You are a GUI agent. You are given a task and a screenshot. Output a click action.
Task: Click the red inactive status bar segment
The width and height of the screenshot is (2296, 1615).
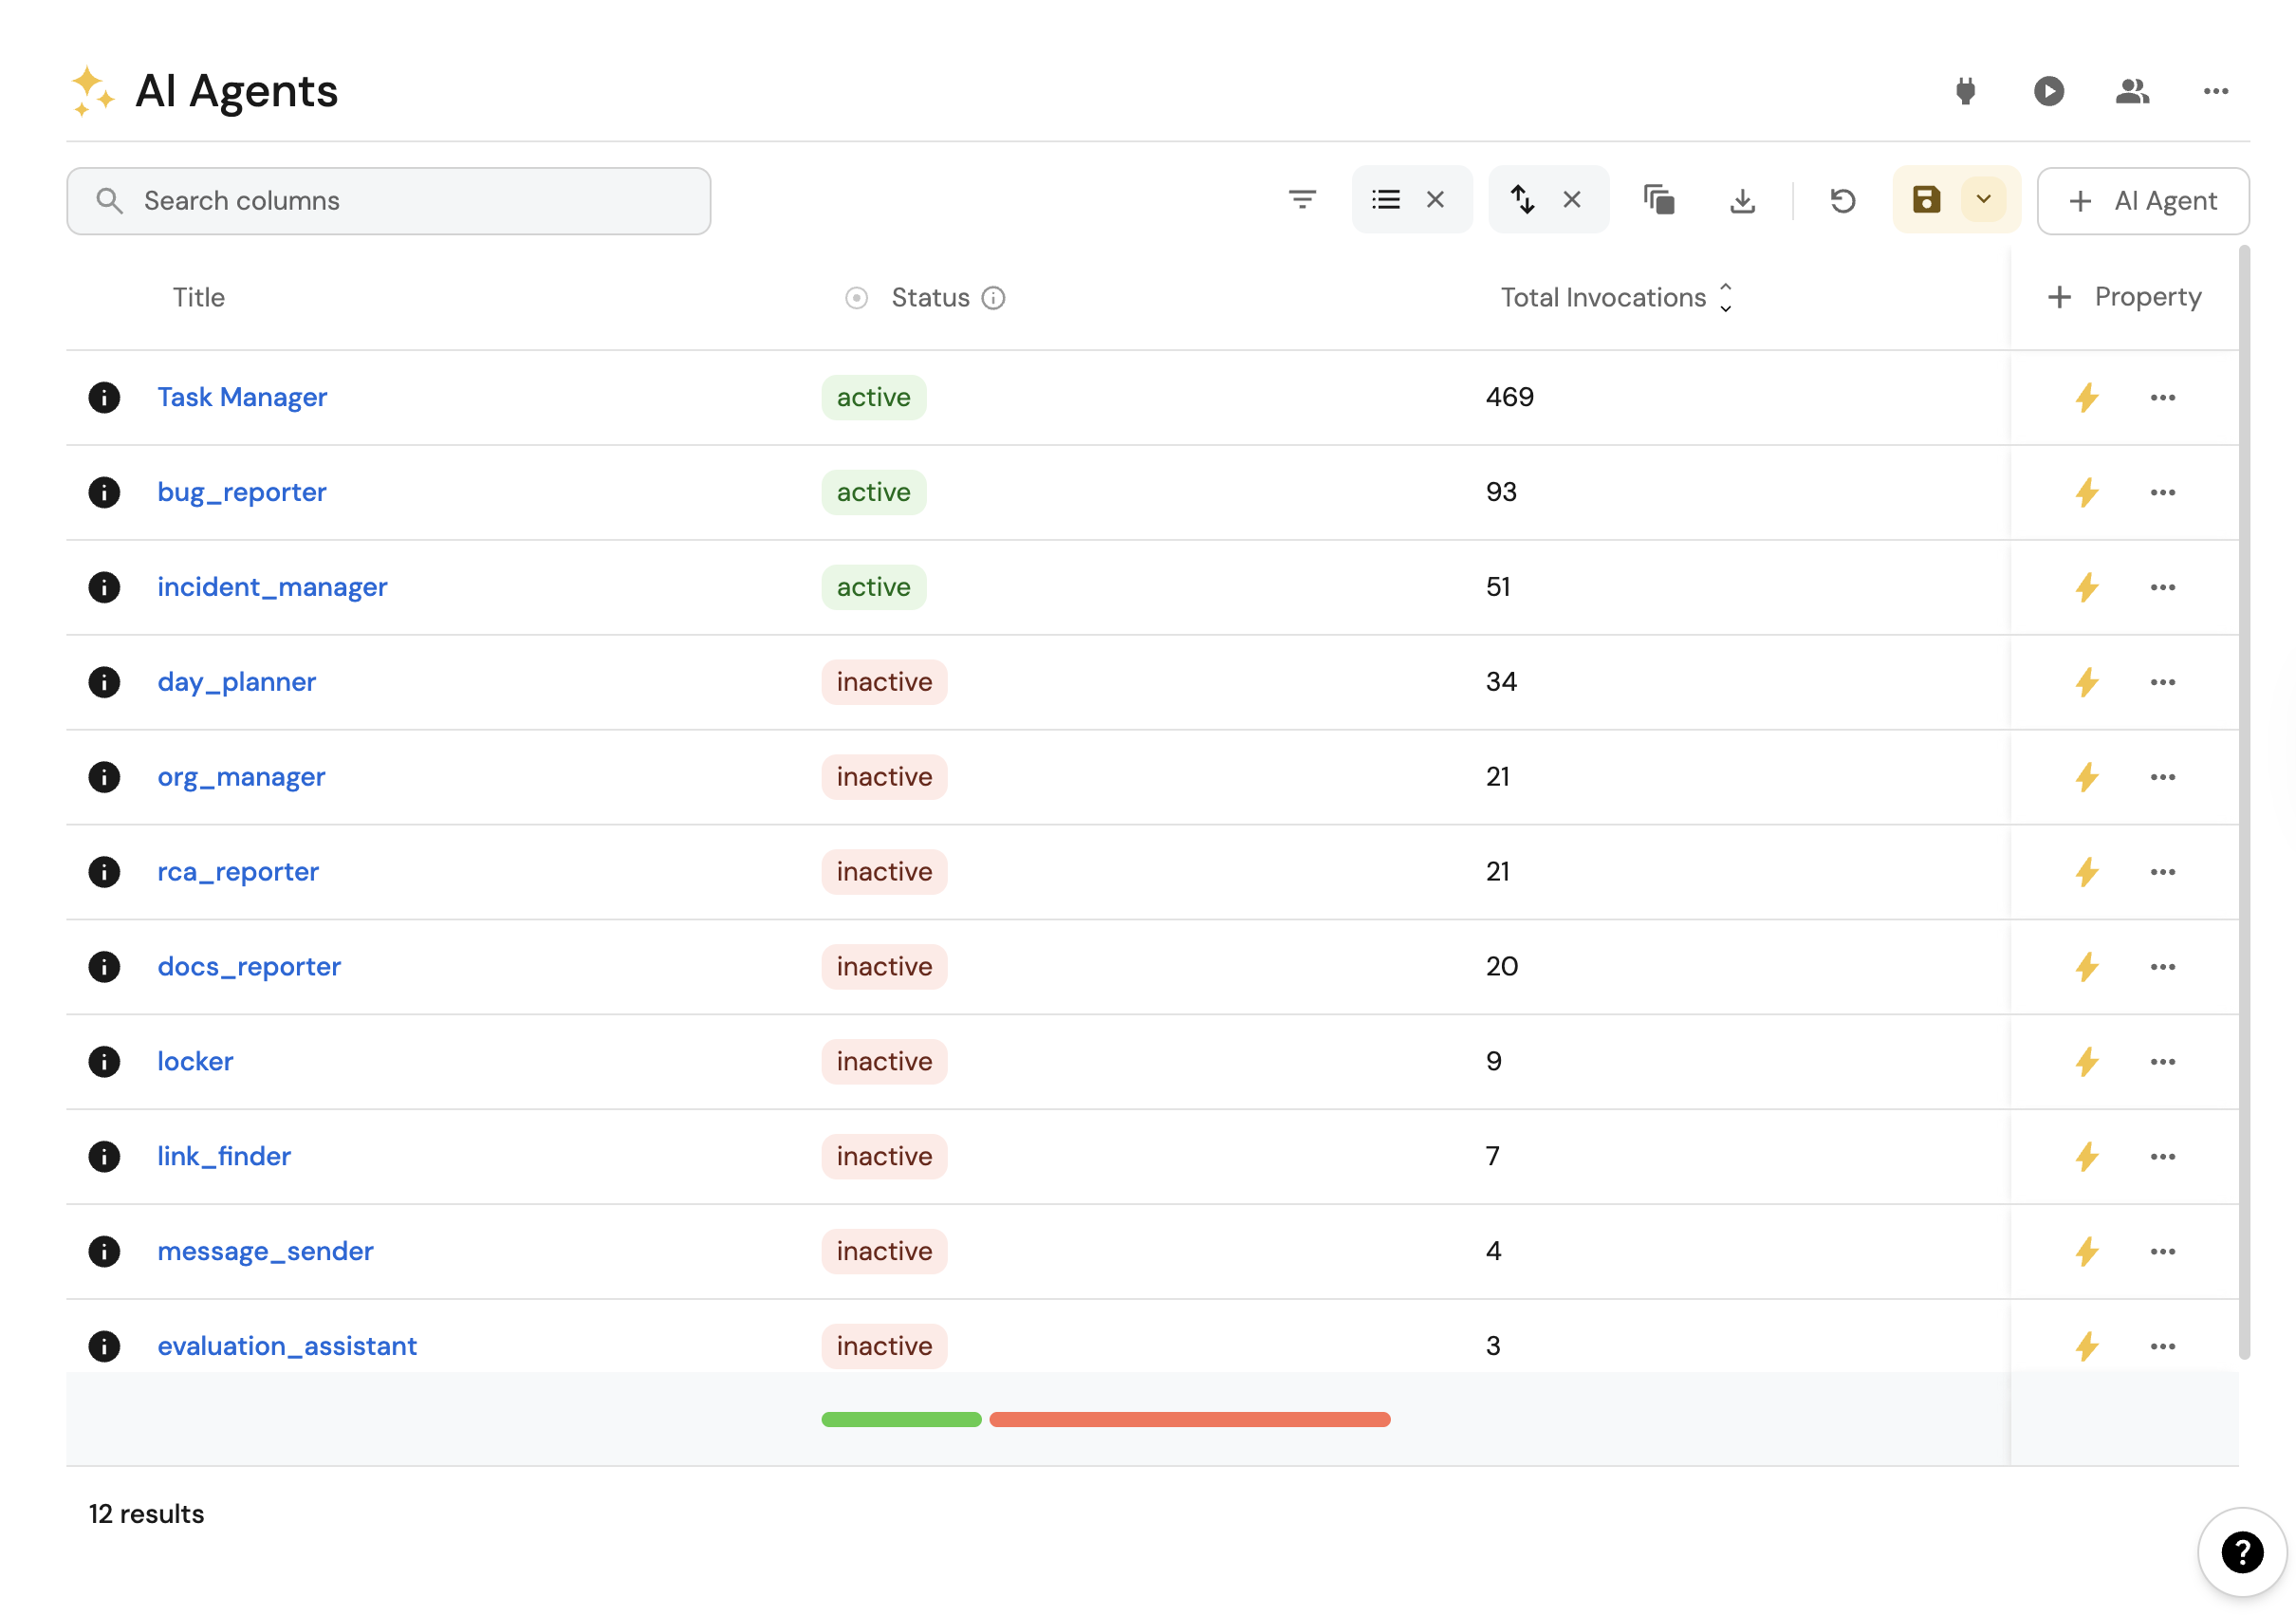pos(1189,1419)
